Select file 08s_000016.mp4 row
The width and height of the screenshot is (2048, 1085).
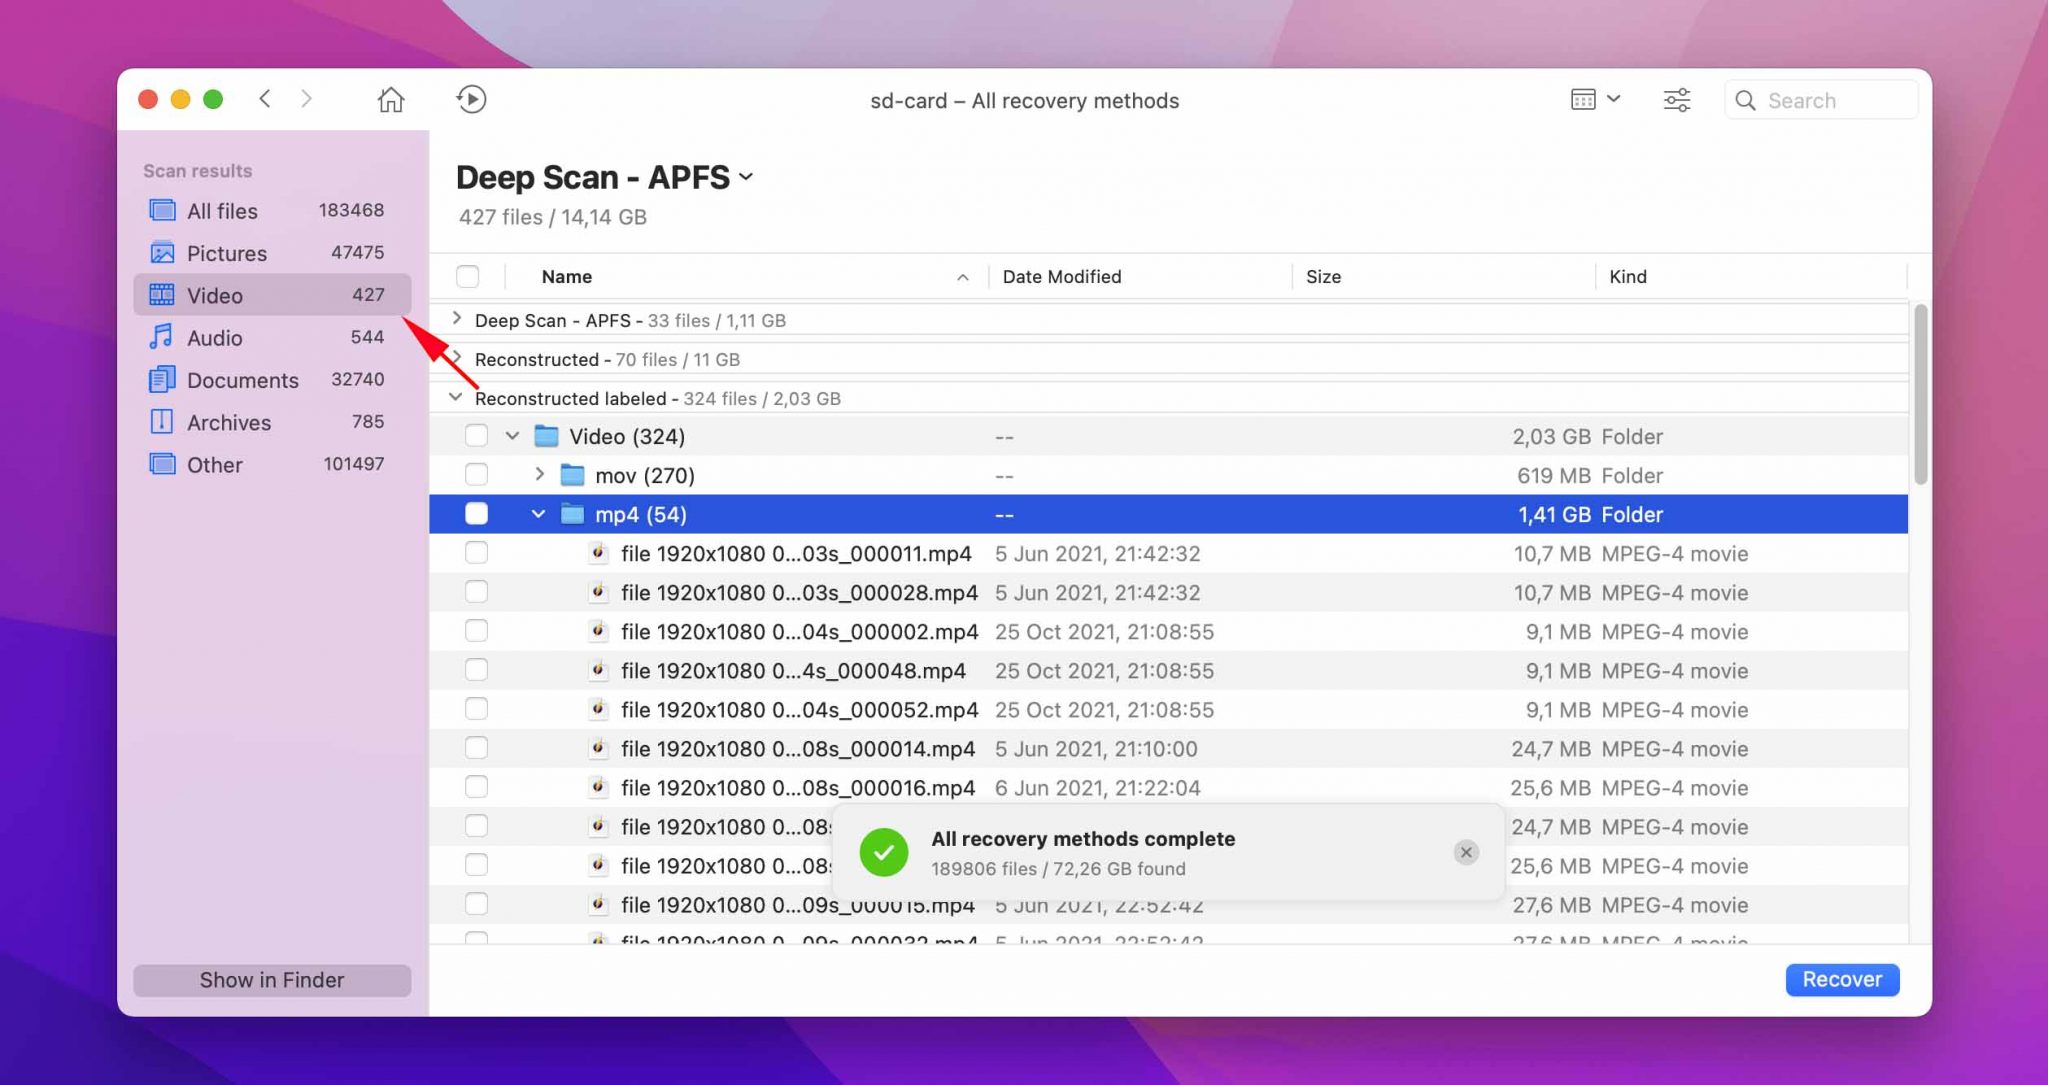point(1168,787)
